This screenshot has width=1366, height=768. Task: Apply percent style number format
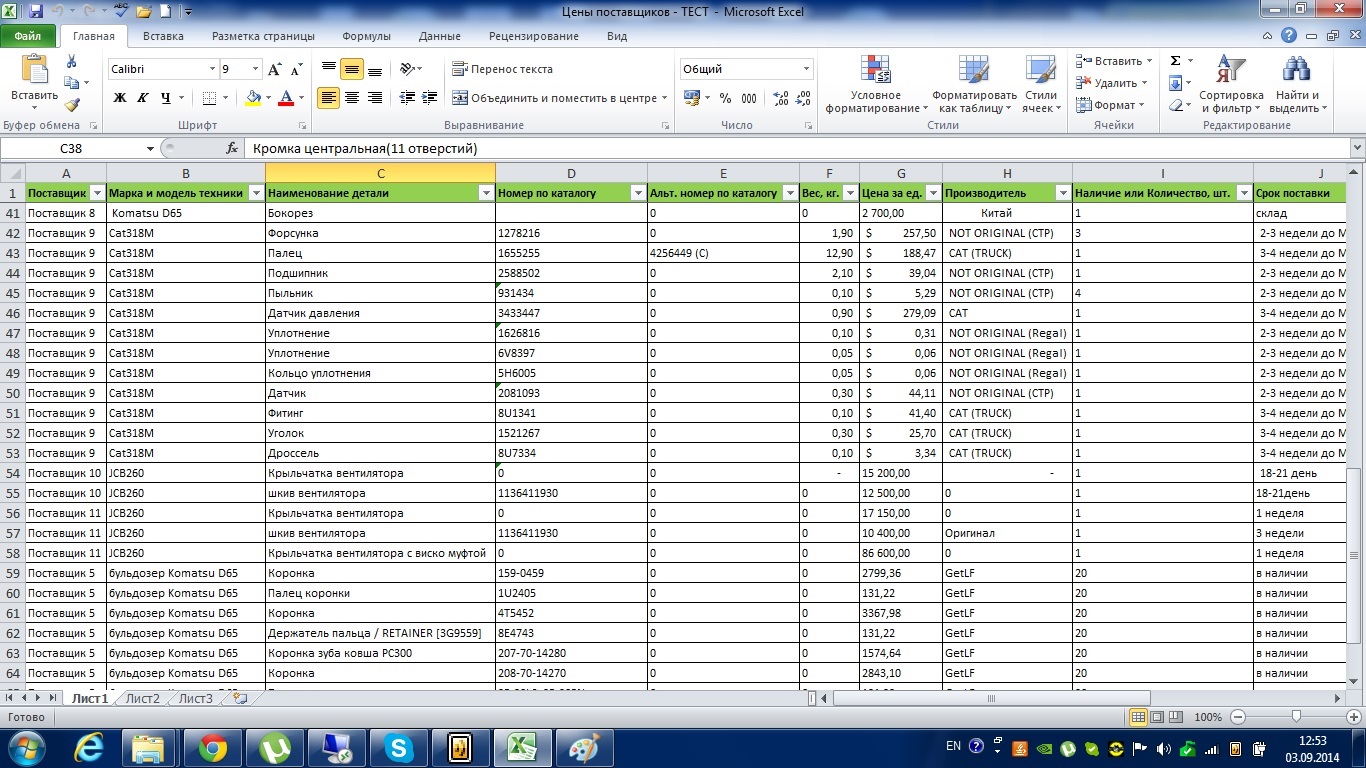click(725, 98)
